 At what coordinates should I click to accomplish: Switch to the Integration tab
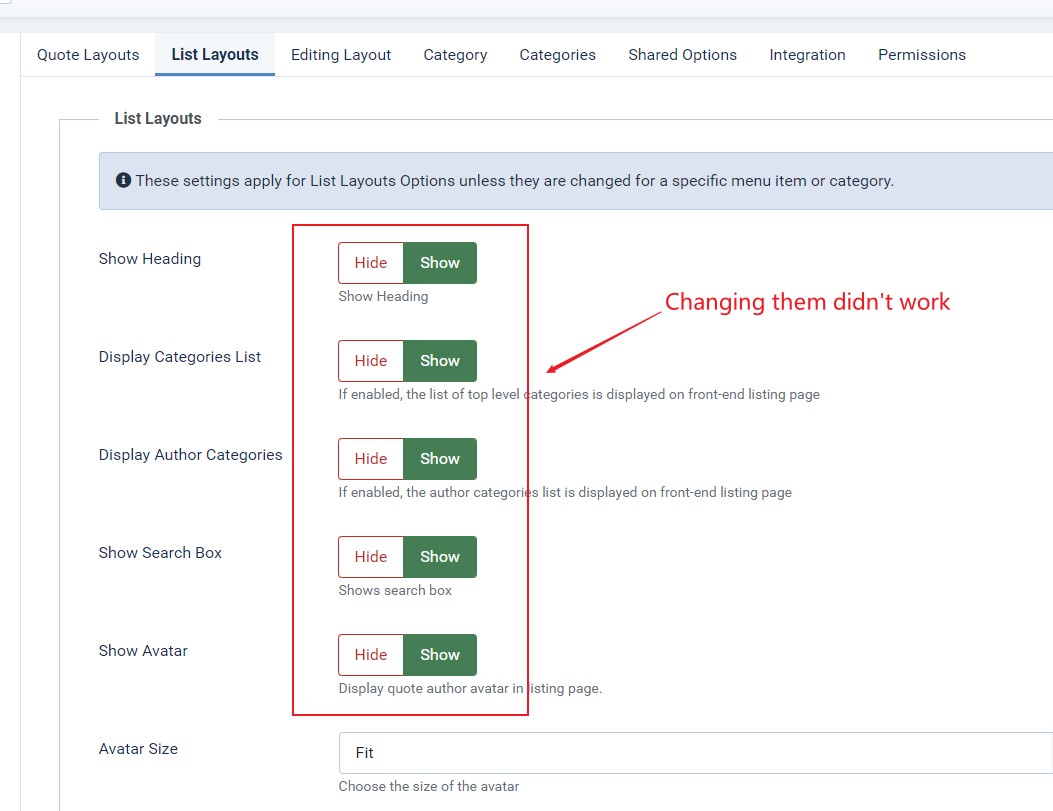coord(807,55)
